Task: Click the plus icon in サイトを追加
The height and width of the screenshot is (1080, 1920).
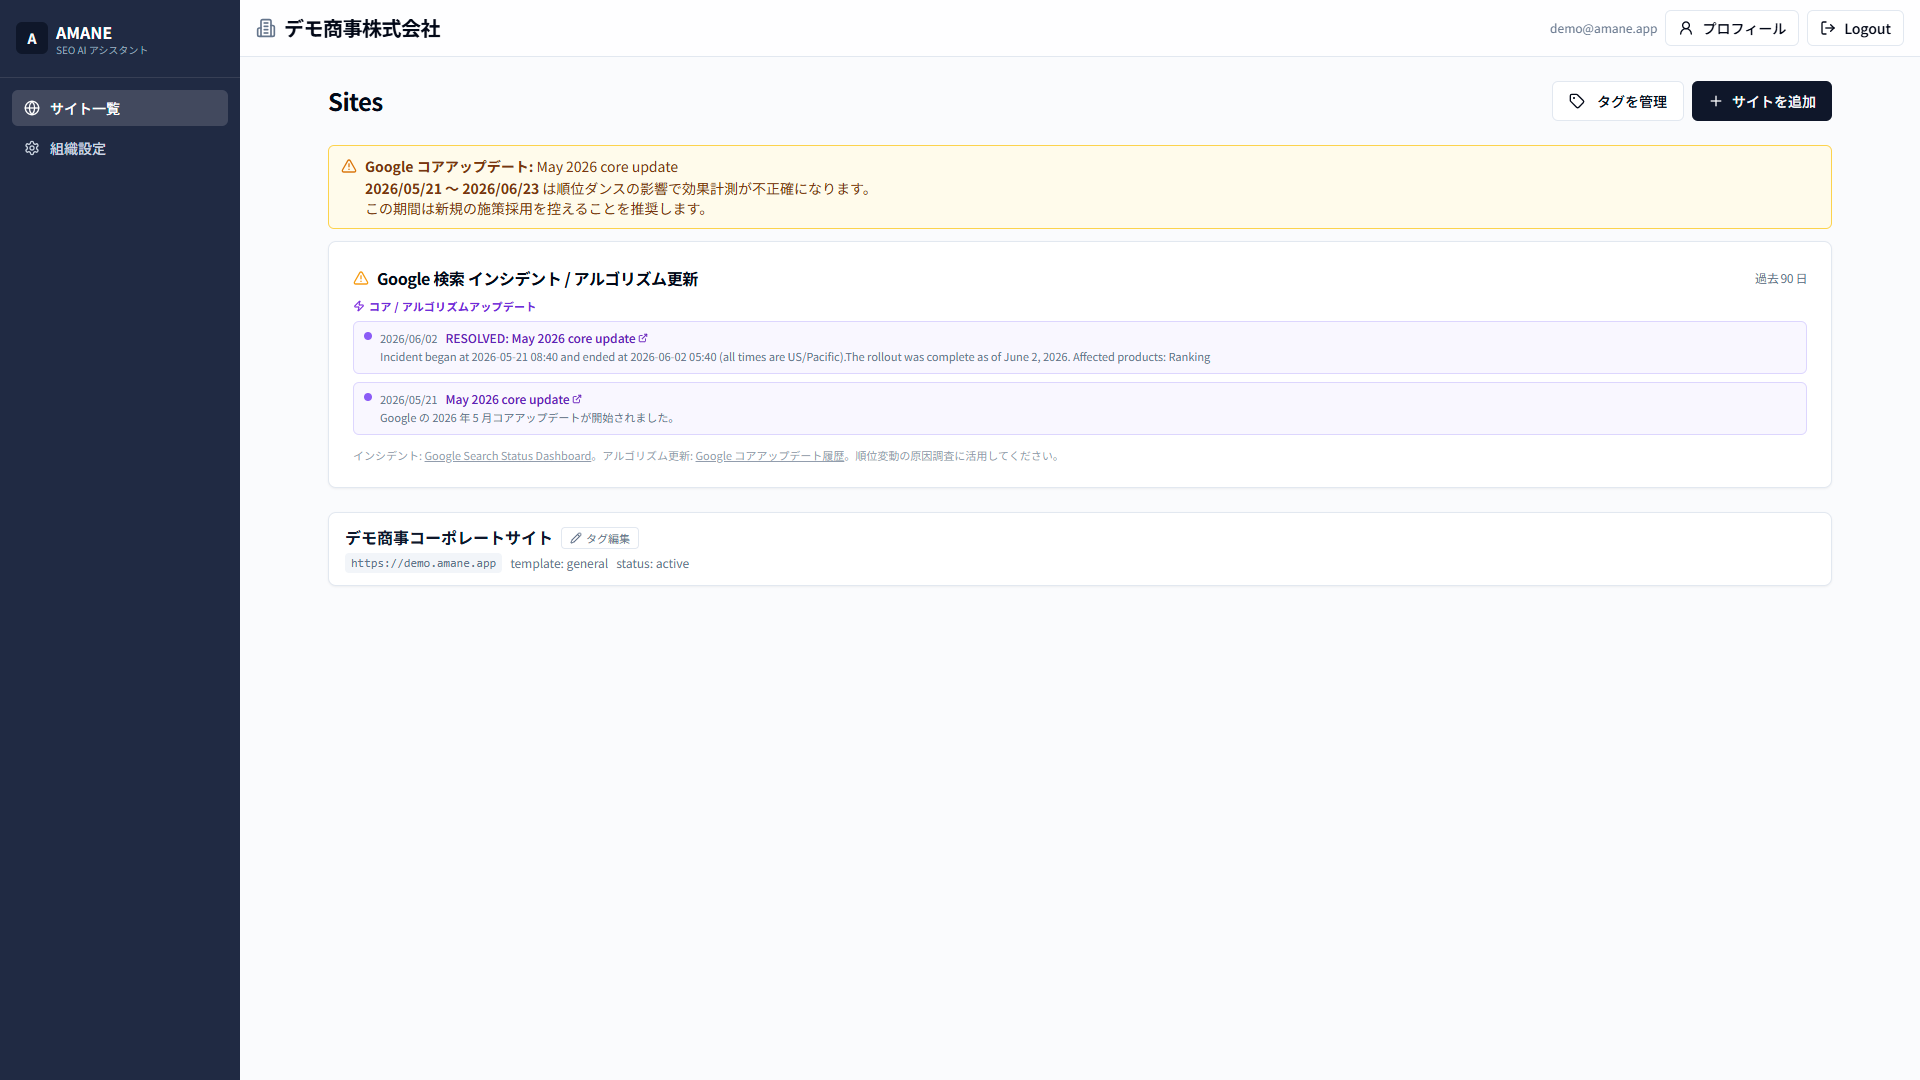Action: coord(1716,101)
